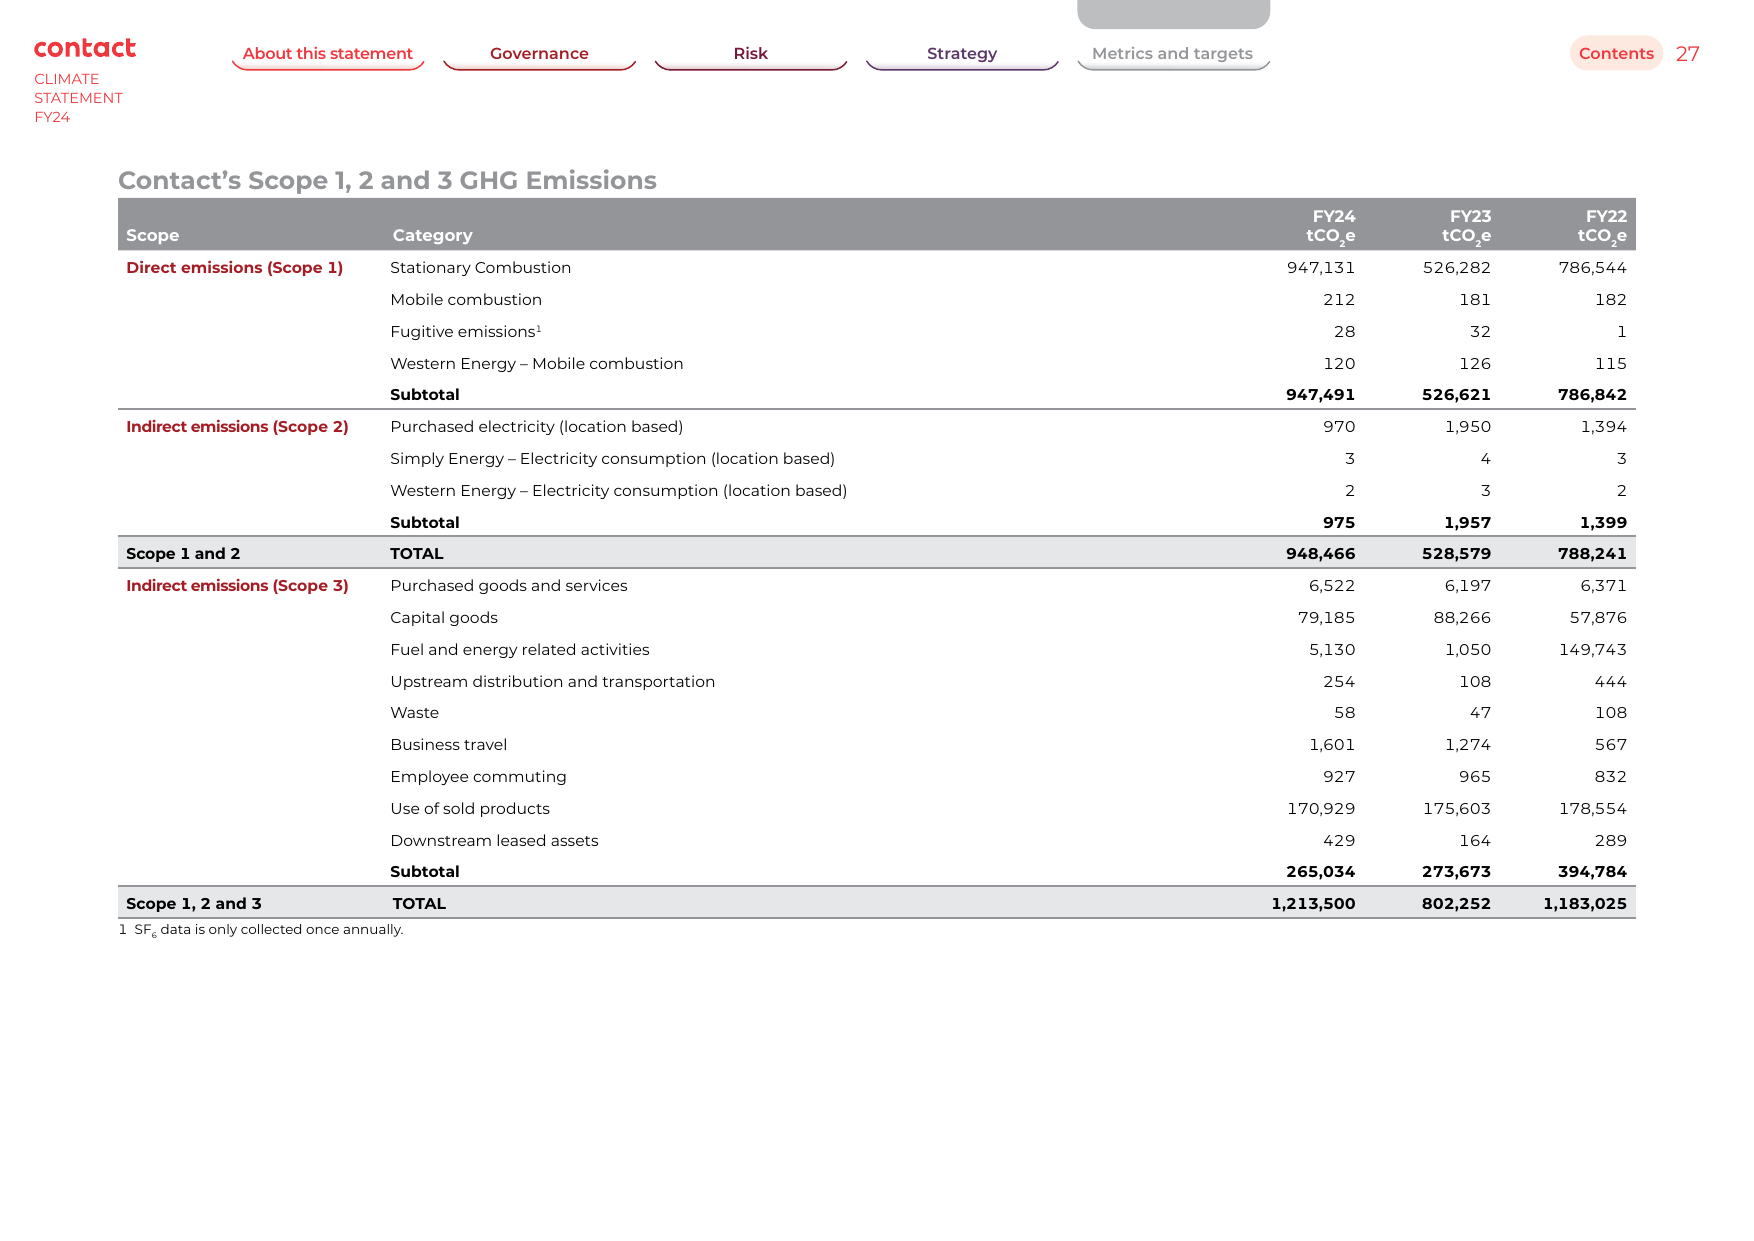The width and height of the screenshot is (1754, 1241).
Task: Click the FY24 column header
Action: pos(1331,226)
